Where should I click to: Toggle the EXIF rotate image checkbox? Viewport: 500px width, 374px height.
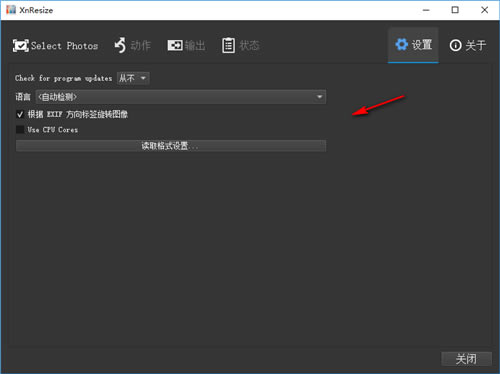[20, 115]
